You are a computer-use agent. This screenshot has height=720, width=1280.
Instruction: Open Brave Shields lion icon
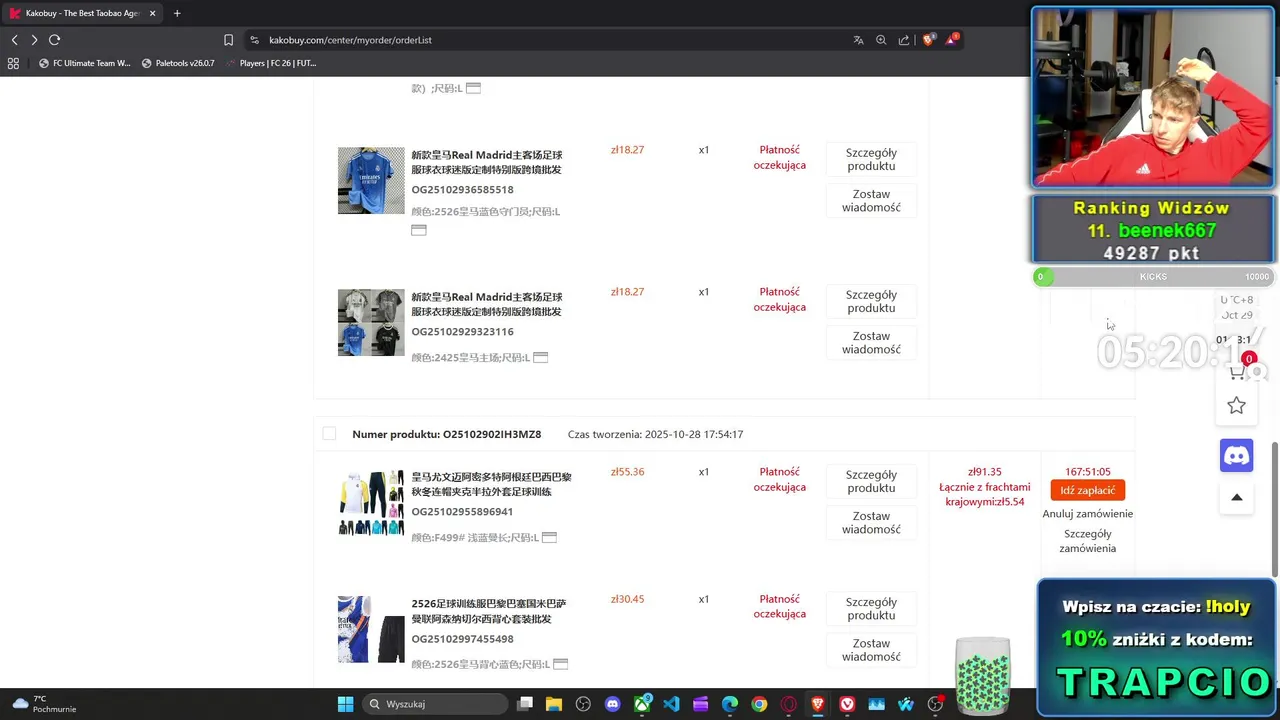pos(928,40)
